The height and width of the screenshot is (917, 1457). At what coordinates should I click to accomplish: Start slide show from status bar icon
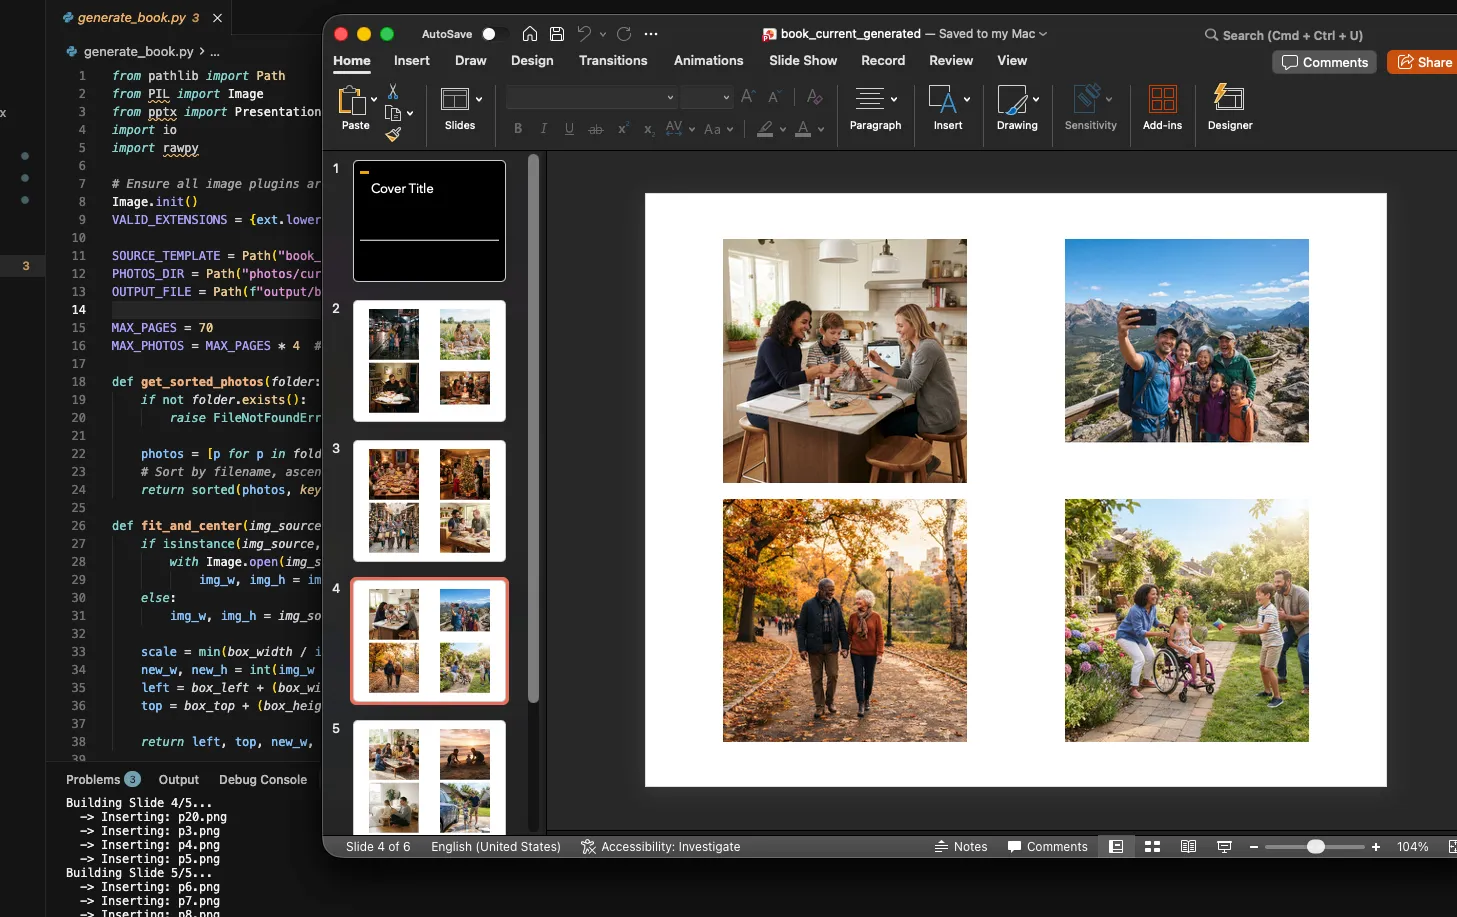click(1224, 847)
